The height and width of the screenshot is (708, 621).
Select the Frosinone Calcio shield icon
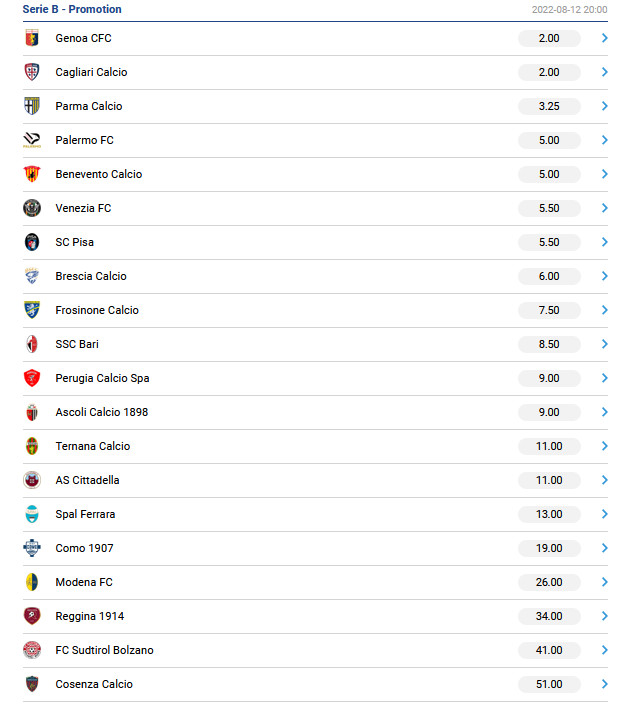[x=32, y=310]
